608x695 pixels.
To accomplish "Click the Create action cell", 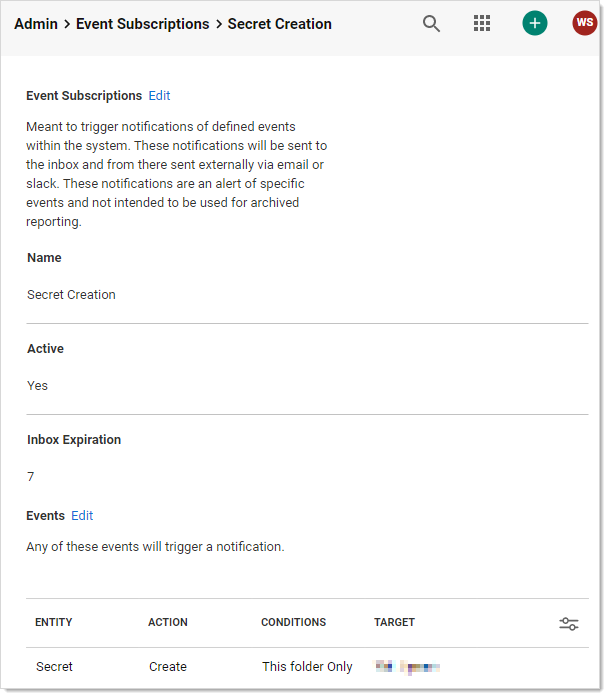I will coord(168,667).
